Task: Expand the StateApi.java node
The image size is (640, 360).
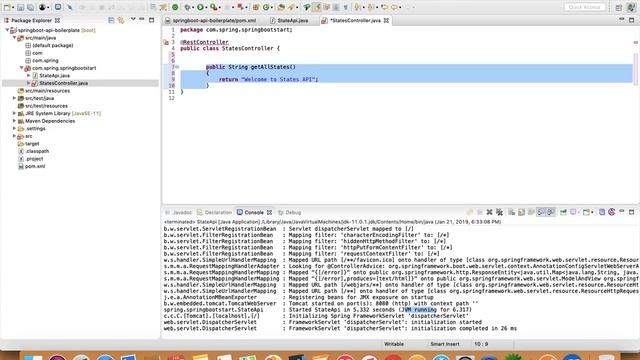Action: tap(29, 76)
